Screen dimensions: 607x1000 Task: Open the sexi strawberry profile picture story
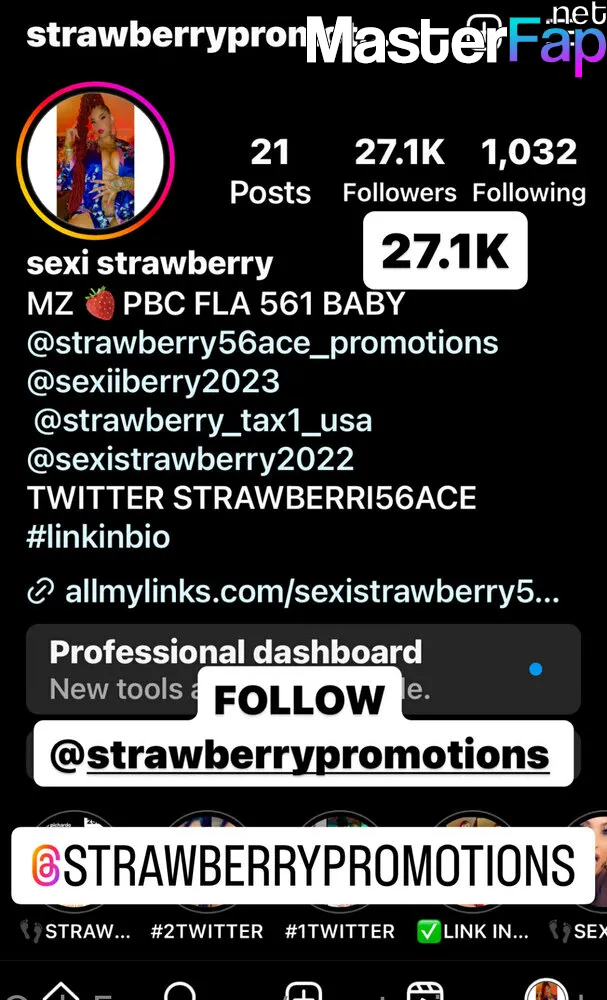(96, 161)
